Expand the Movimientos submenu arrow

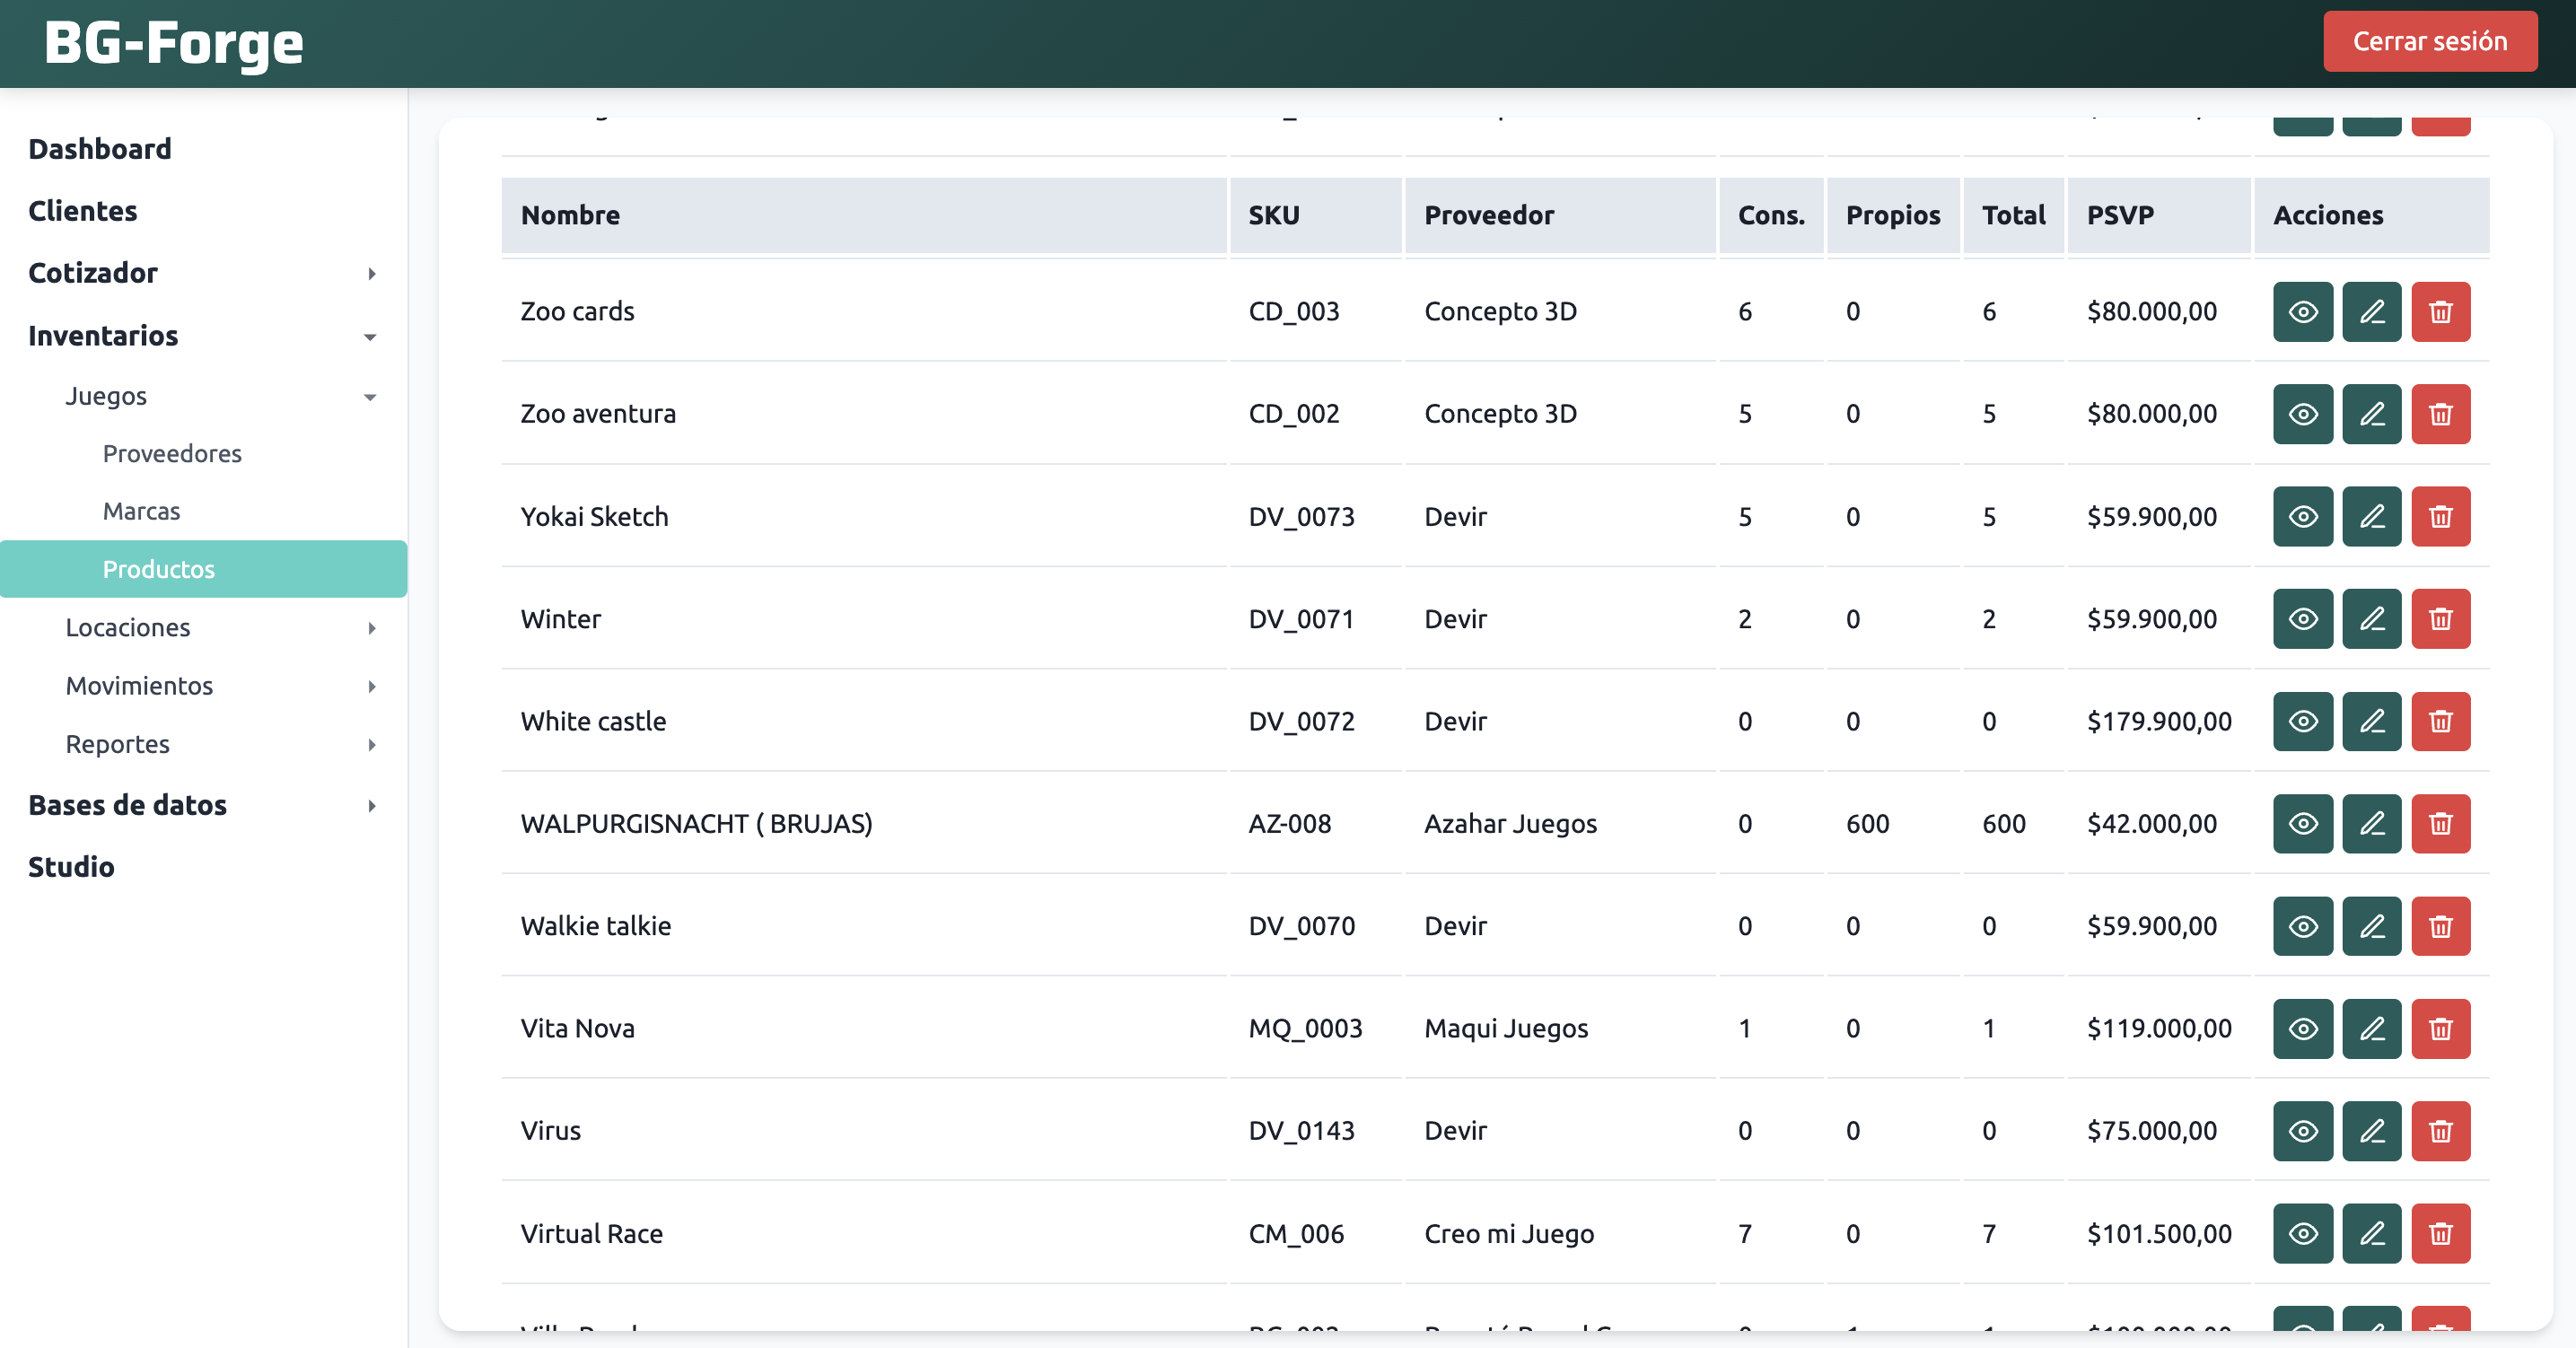coord(372,686)
